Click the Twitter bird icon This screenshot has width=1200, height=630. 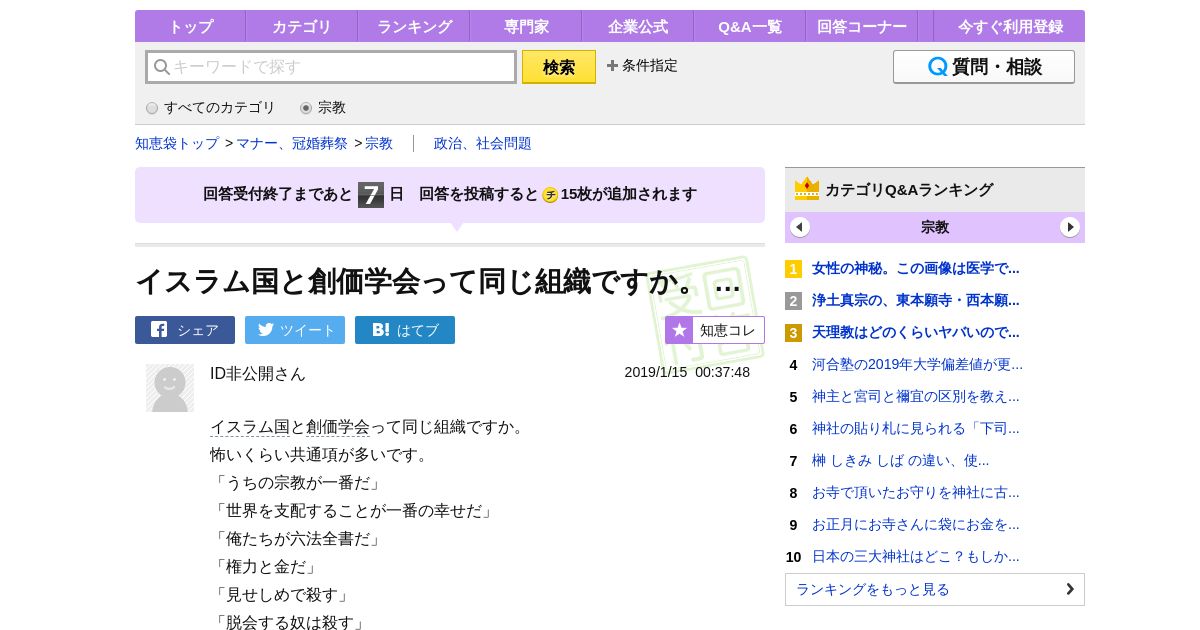click(266, 329)
